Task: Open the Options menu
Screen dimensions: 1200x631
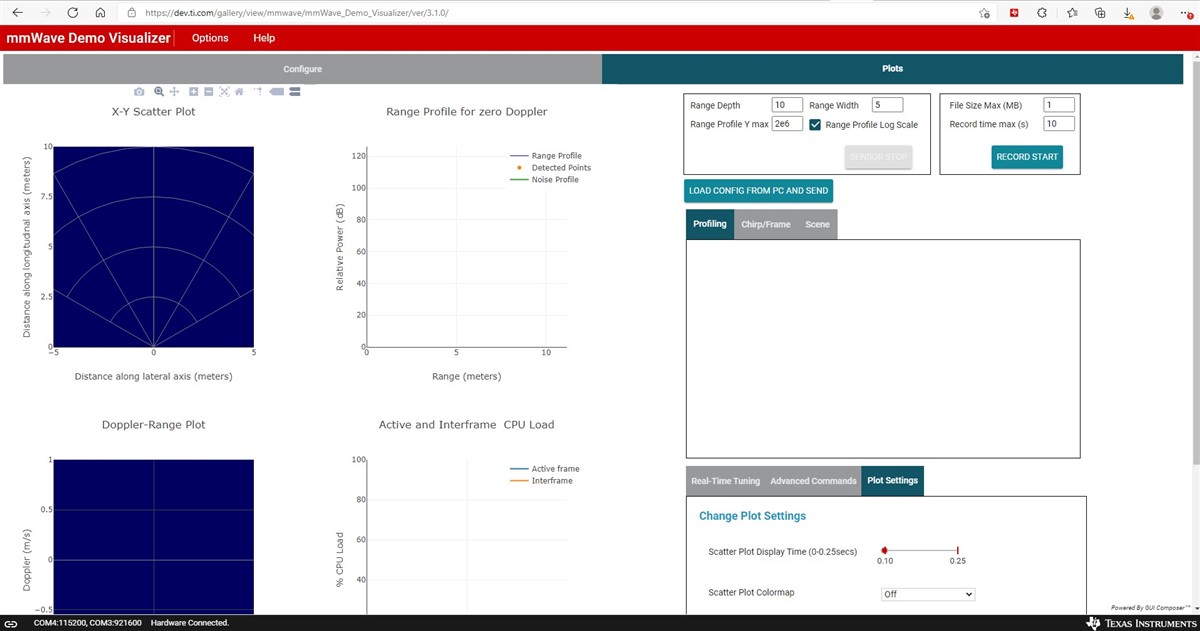Action: [x=210, y=38]
